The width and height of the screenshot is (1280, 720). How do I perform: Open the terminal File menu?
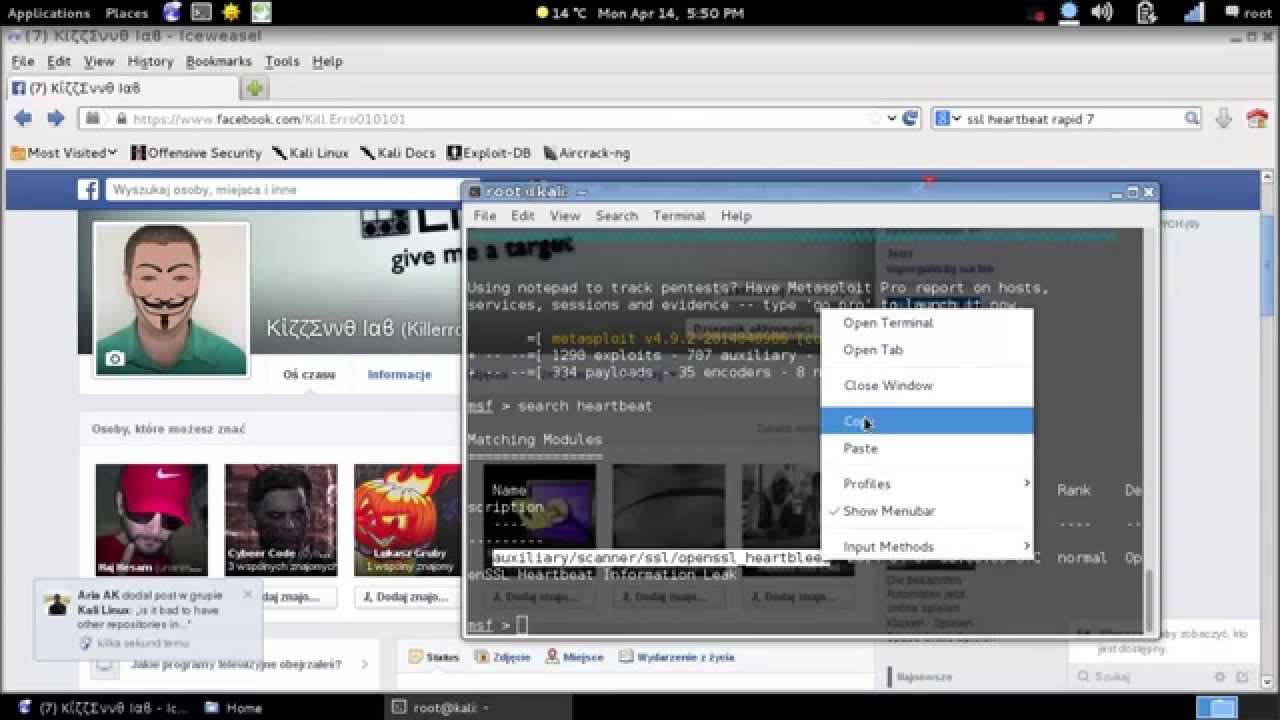click(x=485, y=216)
